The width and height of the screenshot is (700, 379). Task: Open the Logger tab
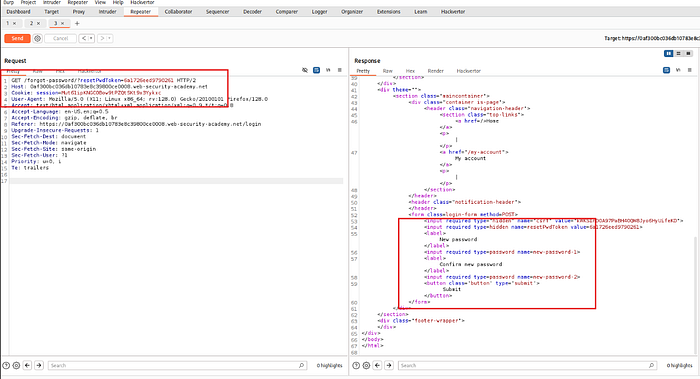pyautogui.click(x=319, y=12)
